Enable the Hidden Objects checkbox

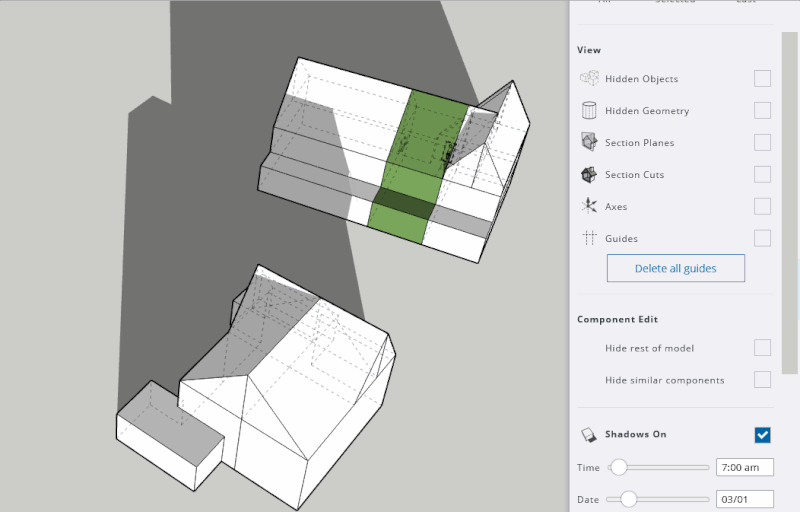762,79
